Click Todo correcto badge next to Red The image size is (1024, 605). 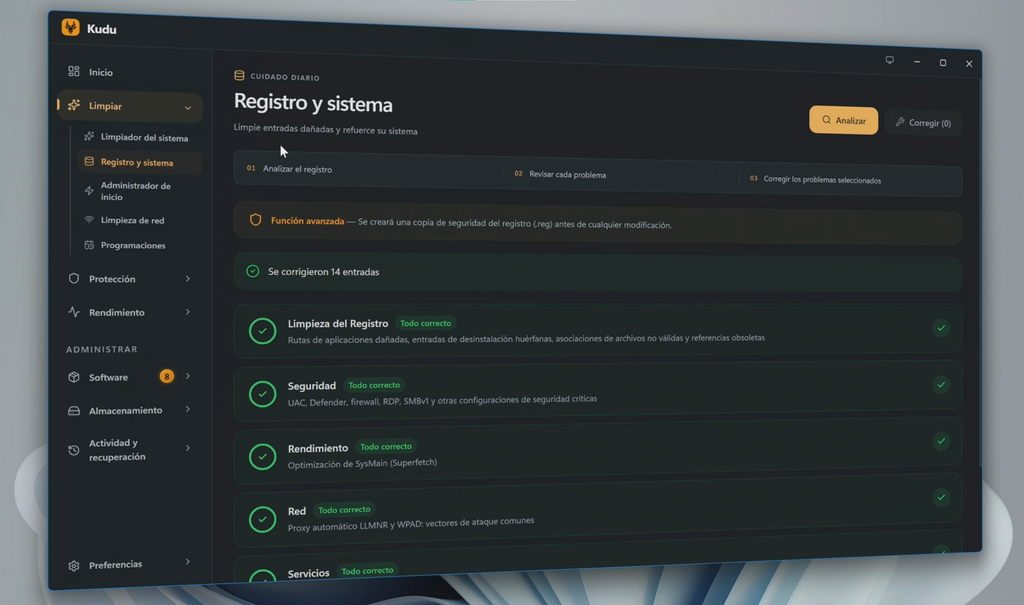click(x=344, y=510)
